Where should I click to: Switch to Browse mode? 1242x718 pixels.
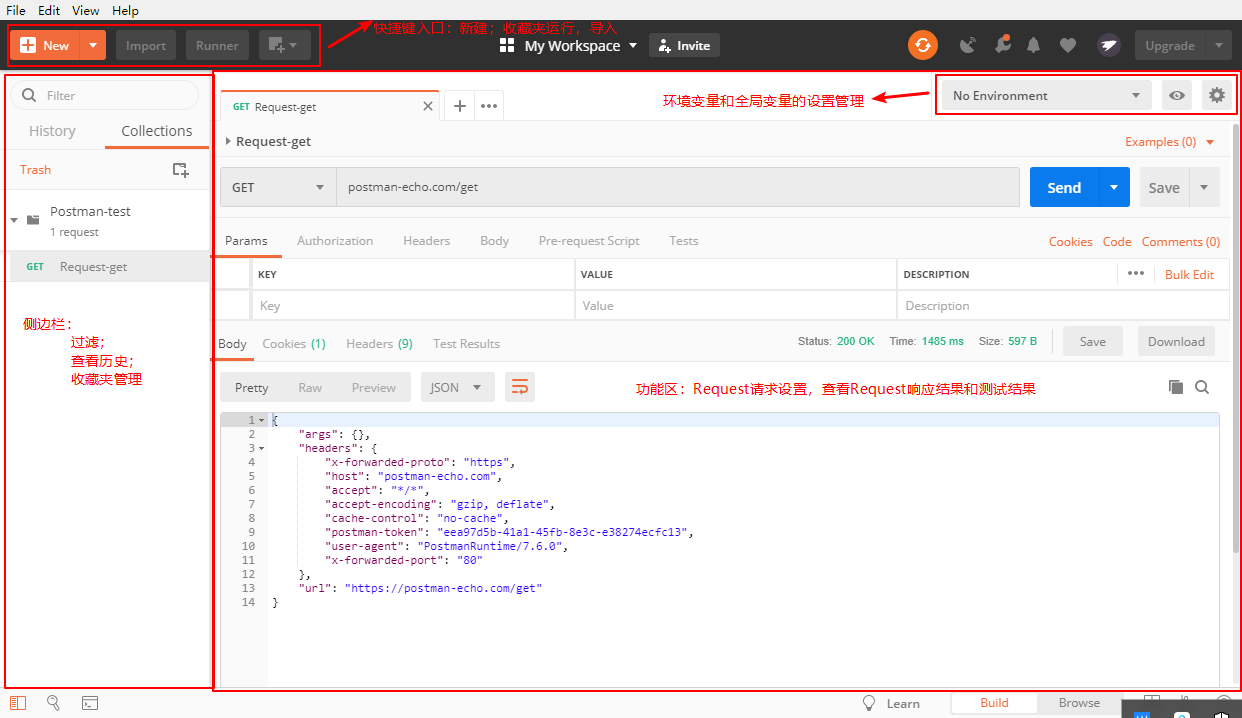[1079, 703]
